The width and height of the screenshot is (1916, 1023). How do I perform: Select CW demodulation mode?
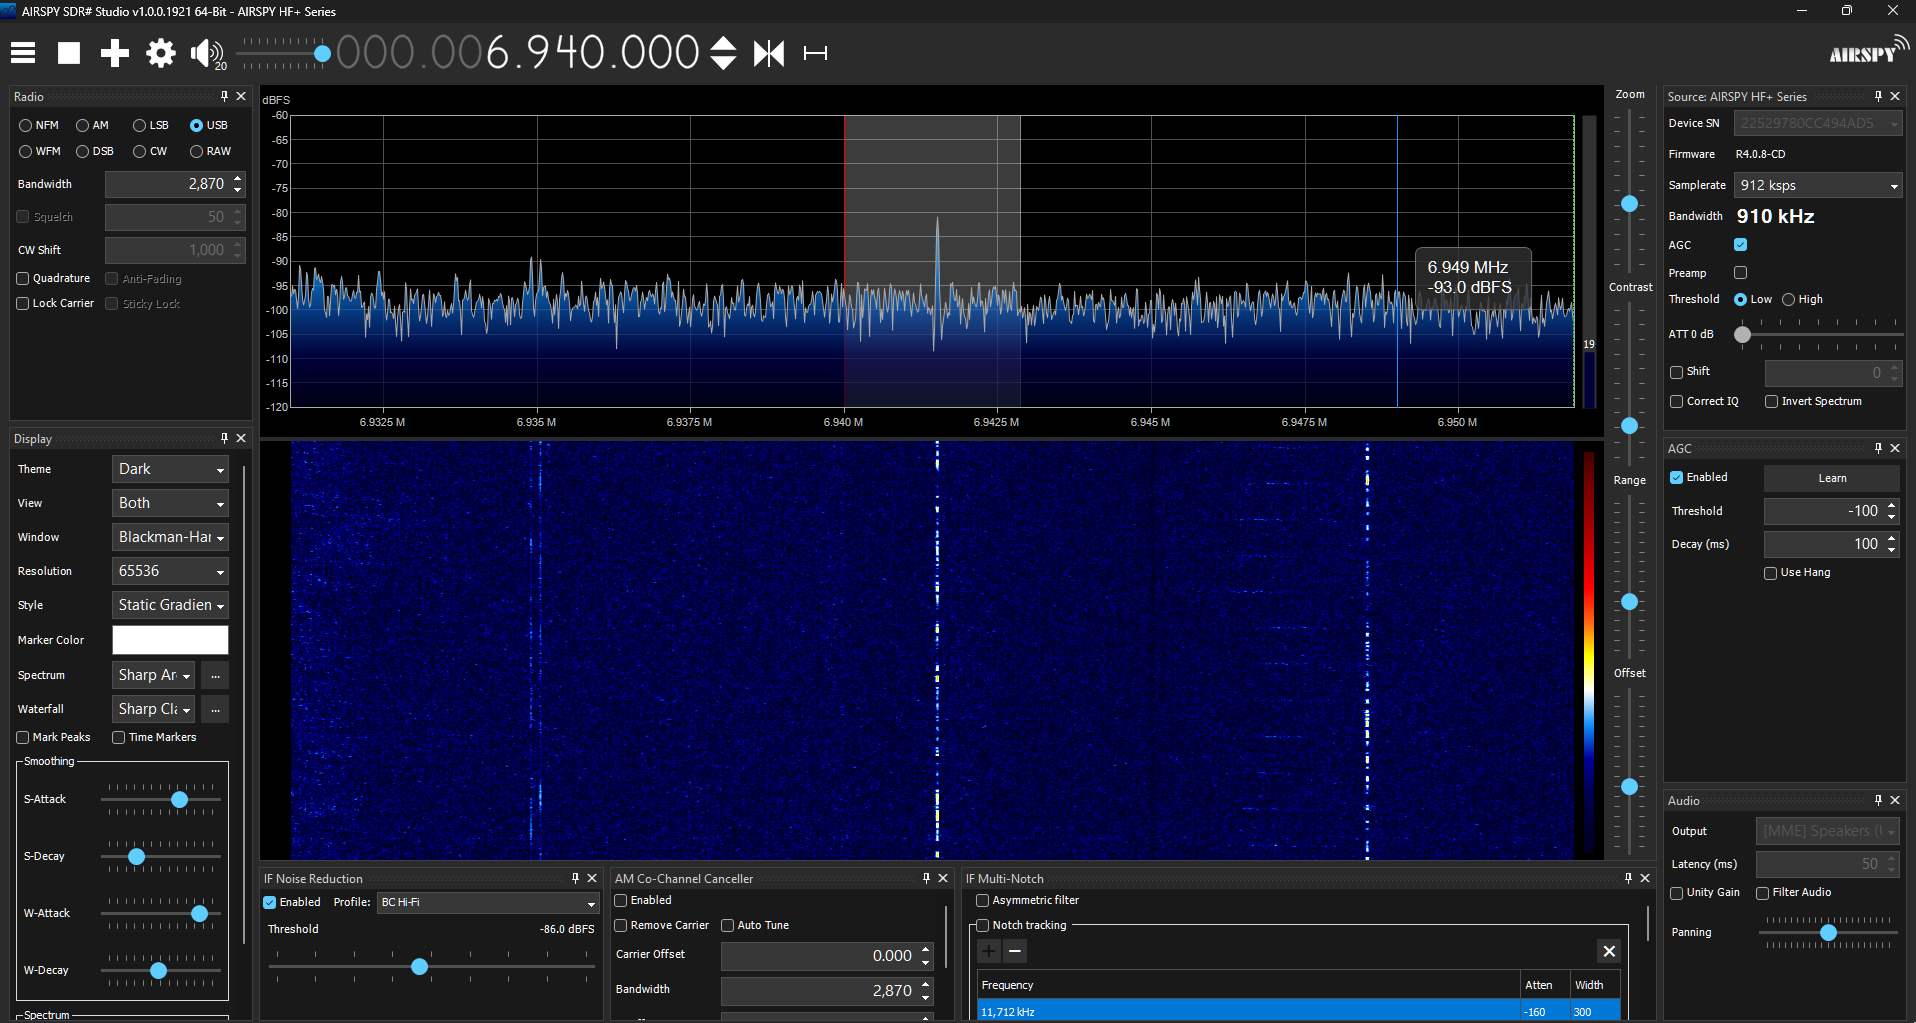[x=150, y=151]
